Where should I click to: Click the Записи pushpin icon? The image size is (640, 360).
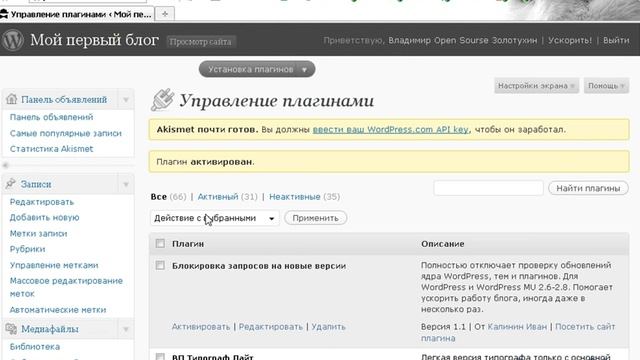click(11, 184)
